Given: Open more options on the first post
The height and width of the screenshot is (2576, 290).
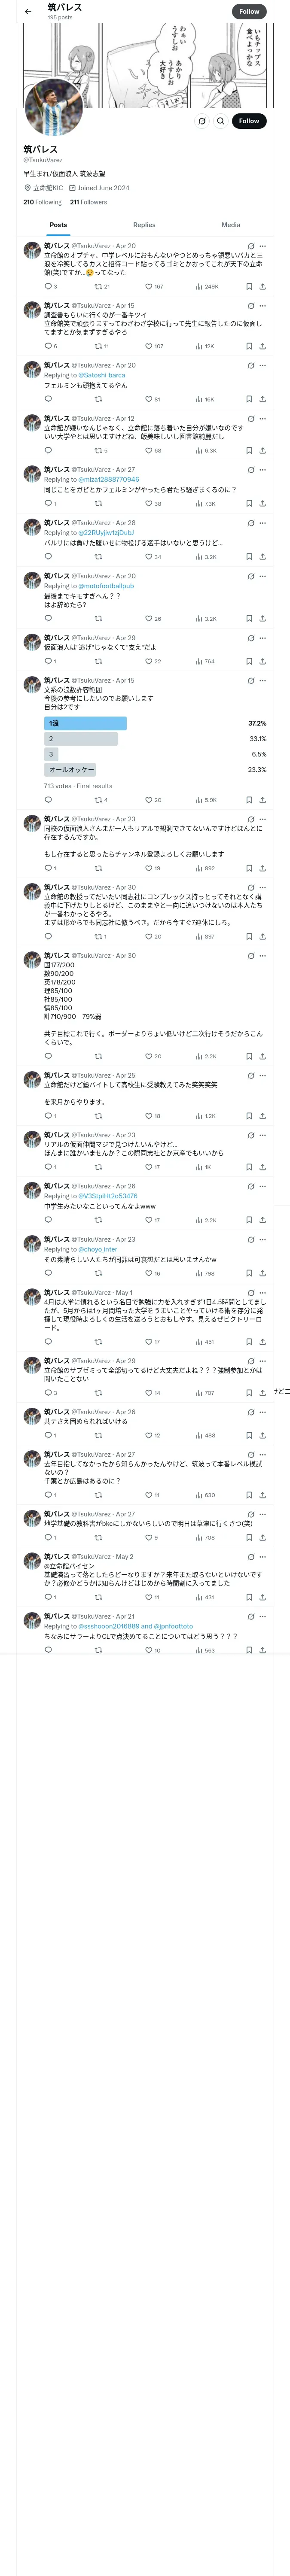Looking at the screenshot, I should pyautogui.click(x=263, y=246).
